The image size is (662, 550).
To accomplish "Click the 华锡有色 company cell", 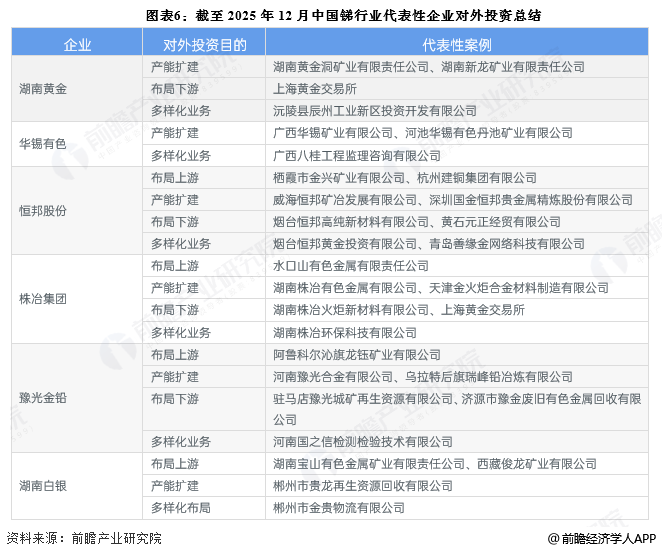I will click(77, 144).
